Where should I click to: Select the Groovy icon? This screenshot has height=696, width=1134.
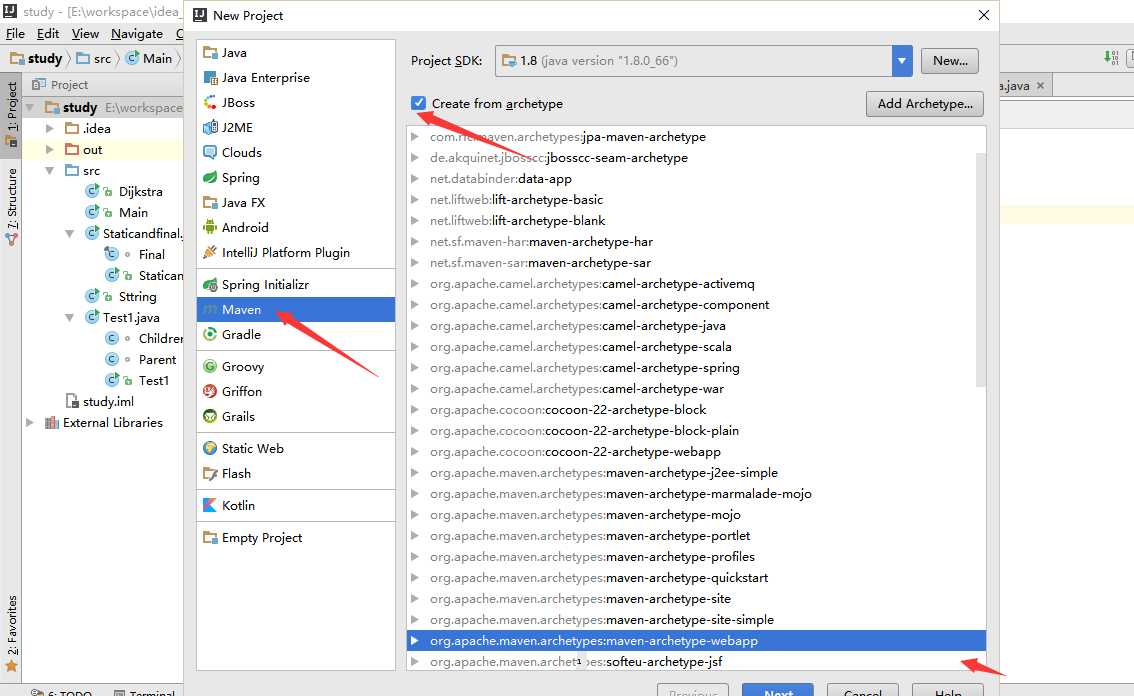210,367
